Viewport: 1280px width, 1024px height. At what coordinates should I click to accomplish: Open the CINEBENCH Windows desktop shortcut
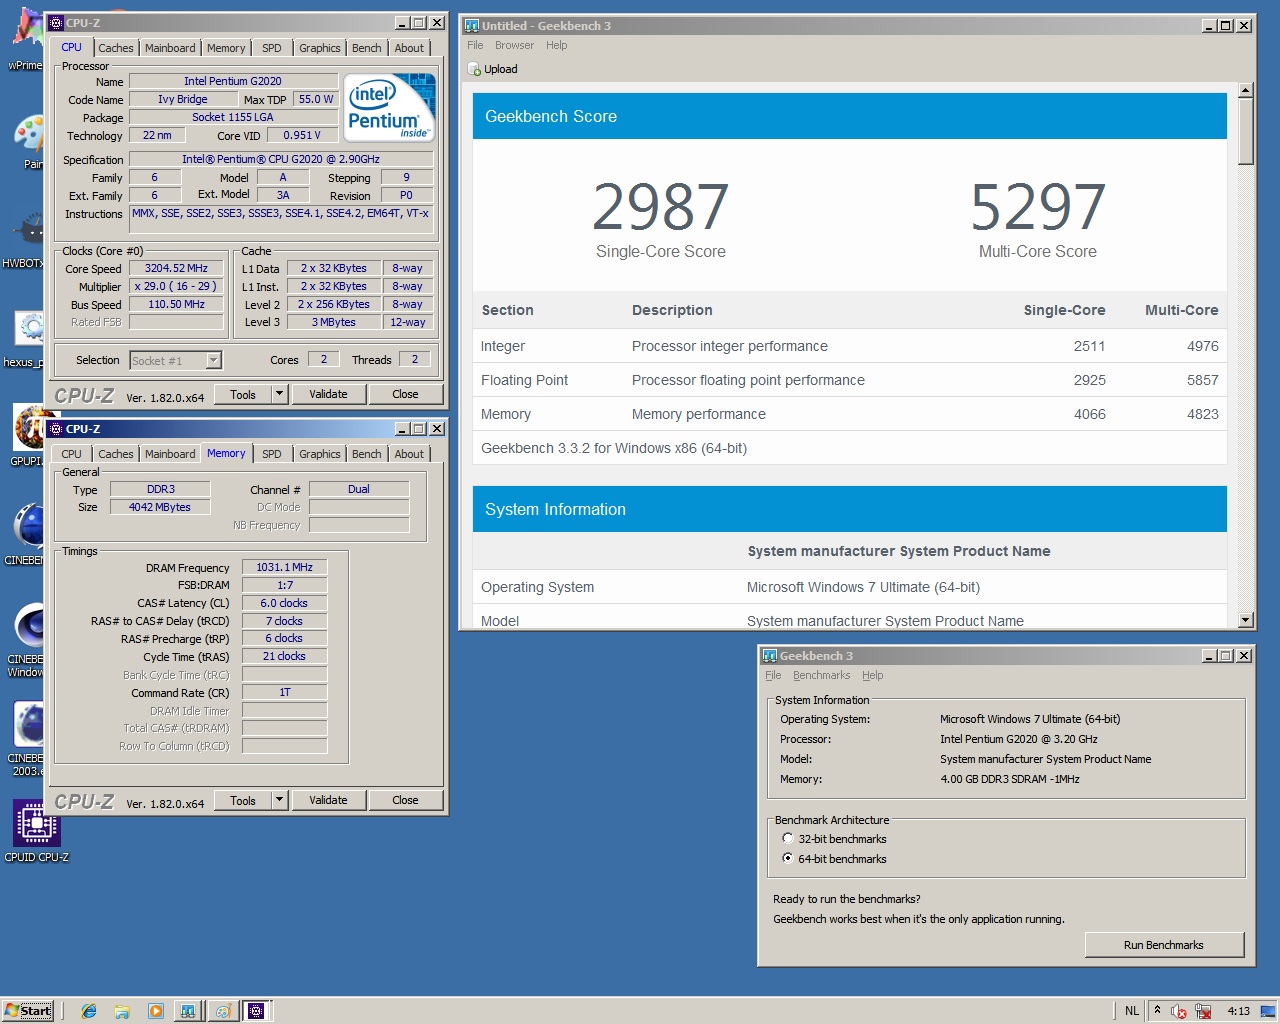[27, 638]
